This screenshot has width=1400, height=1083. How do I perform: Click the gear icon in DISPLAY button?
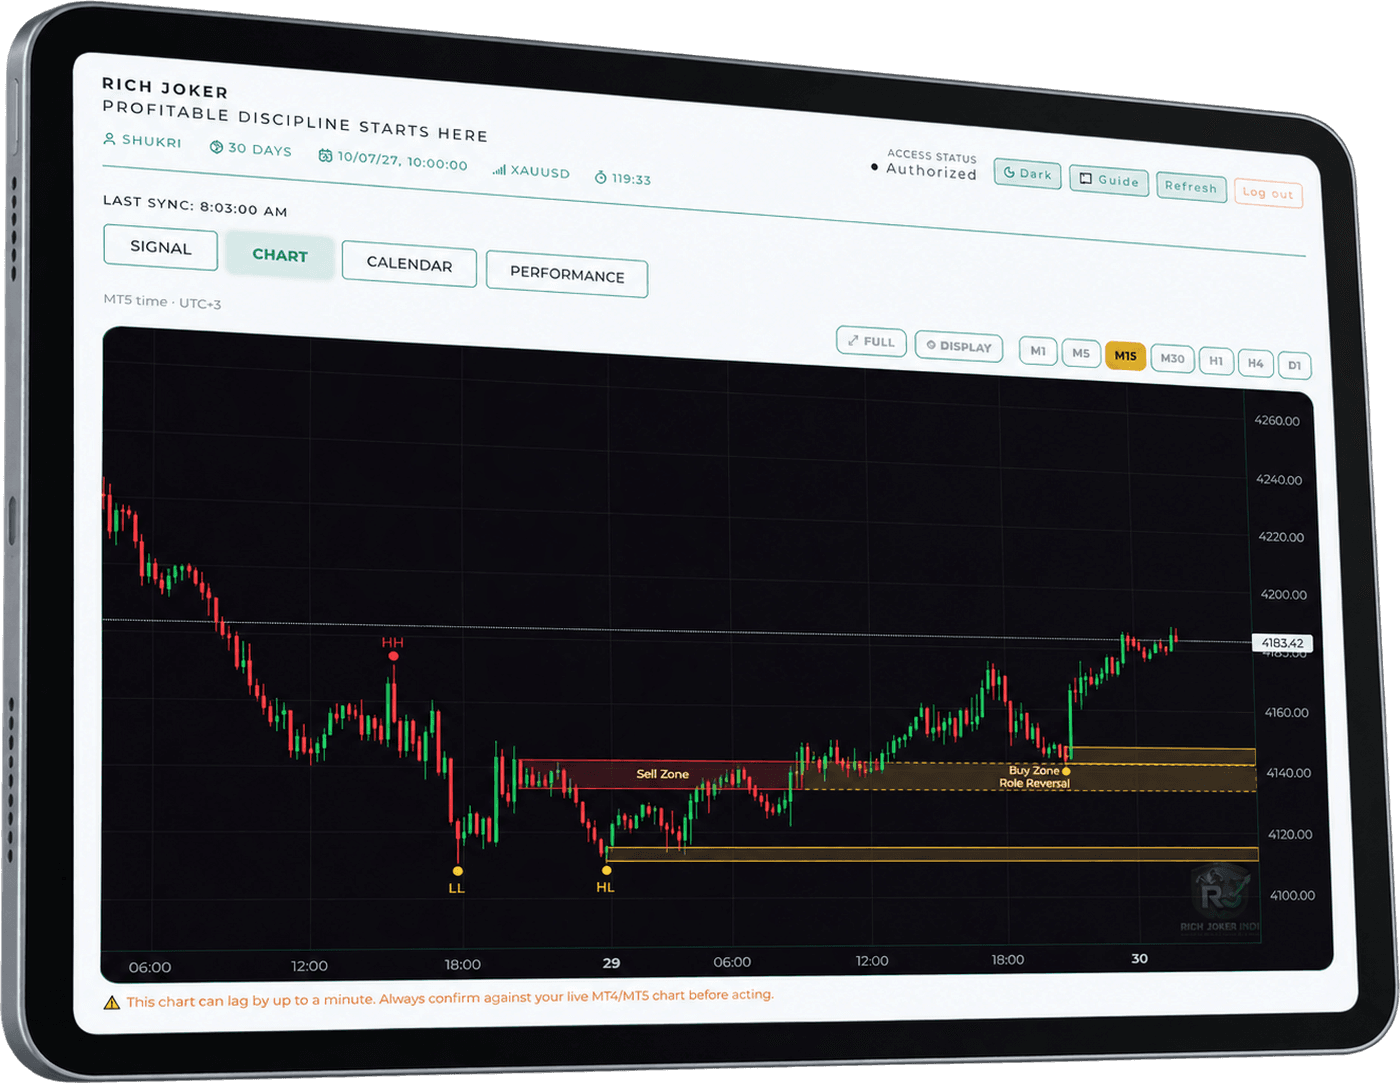pyautogui.click(x=931, y=345)
